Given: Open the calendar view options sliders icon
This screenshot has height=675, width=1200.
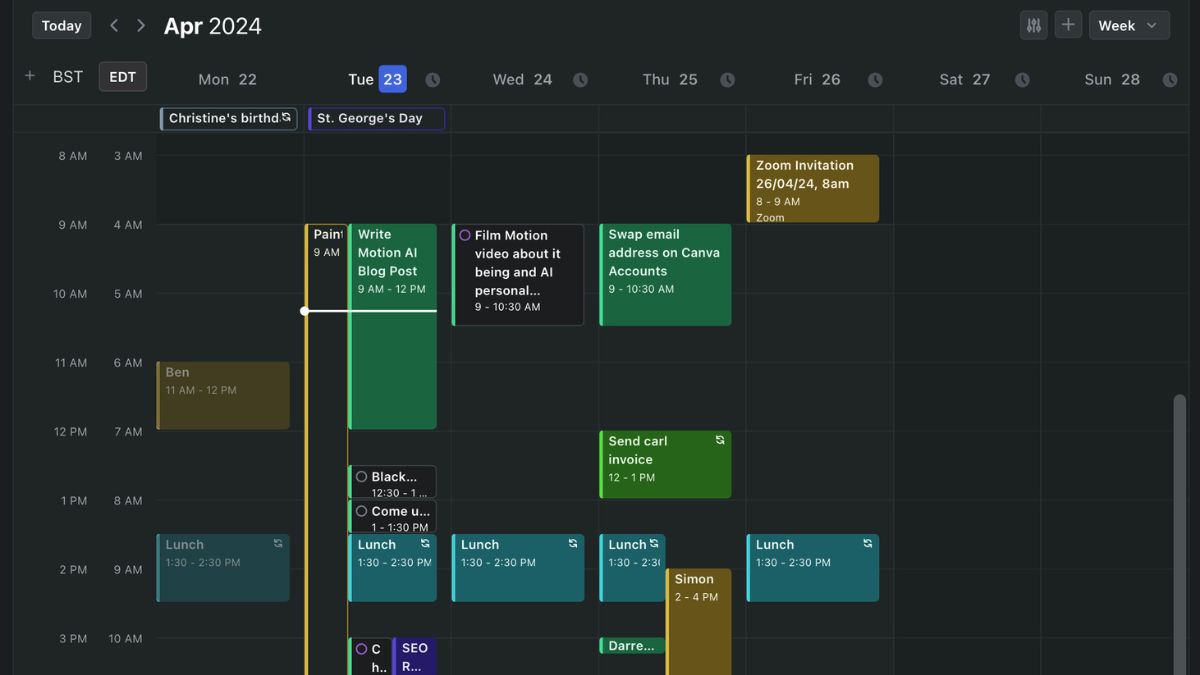Looking at the screenshot, I should [1034, 24].
